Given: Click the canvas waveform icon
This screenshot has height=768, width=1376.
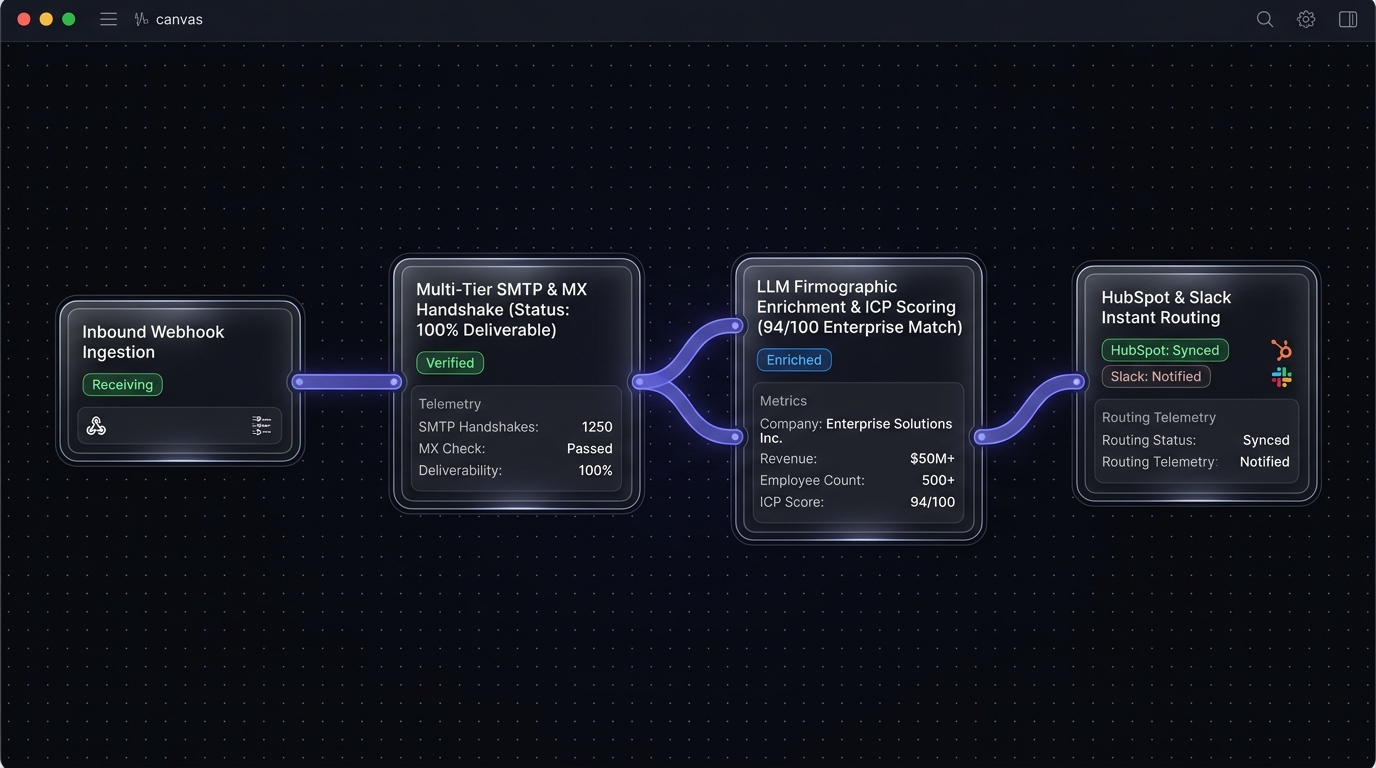Looking at the screenshot, I should click(141, 19).
